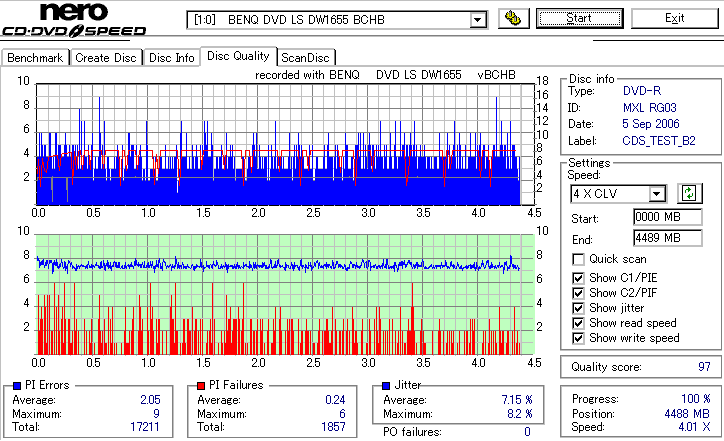Click the refresh speed list icon
The image size is (724, 441).
(x=689, y=193)
